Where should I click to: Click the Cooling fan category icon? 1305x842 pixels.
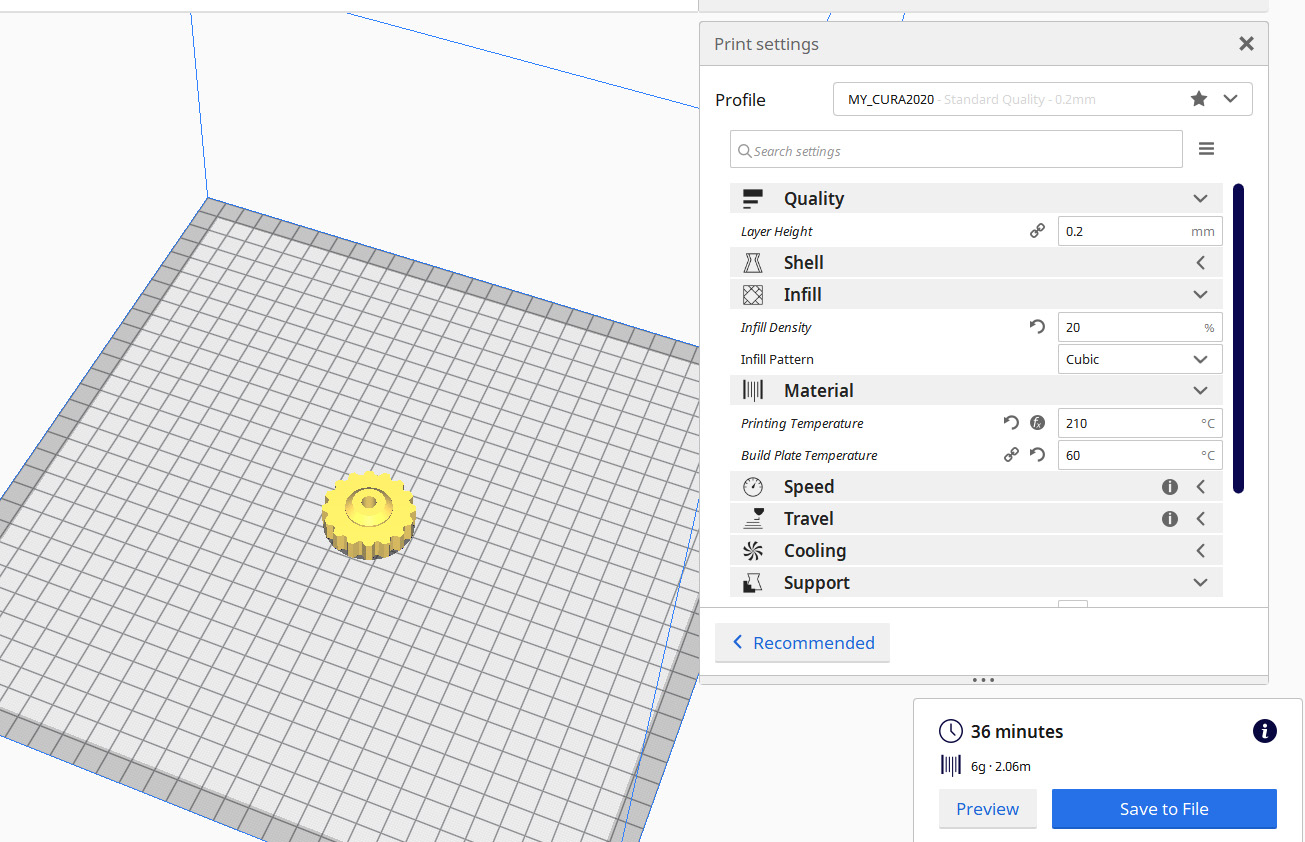pyautogui.click(x=753, y=551)
